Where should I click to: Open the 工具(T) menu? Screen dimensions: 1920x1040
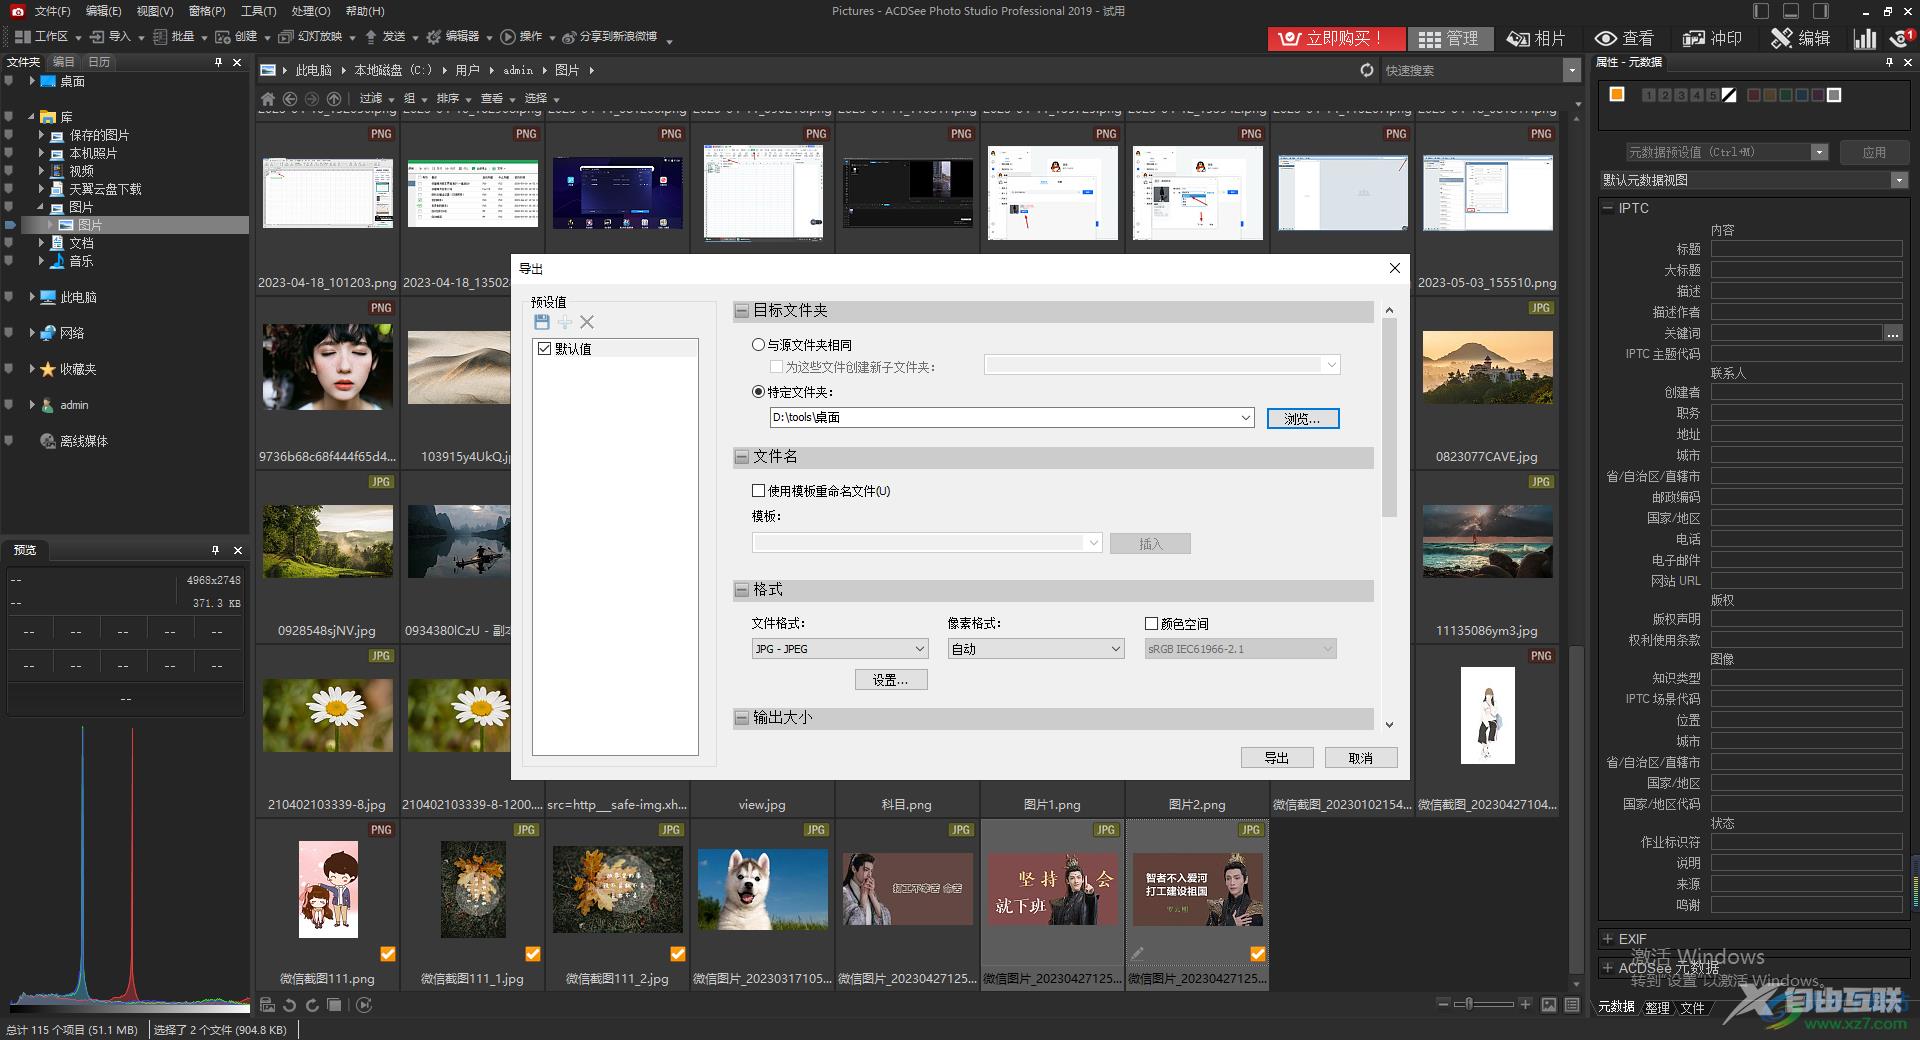258,11
